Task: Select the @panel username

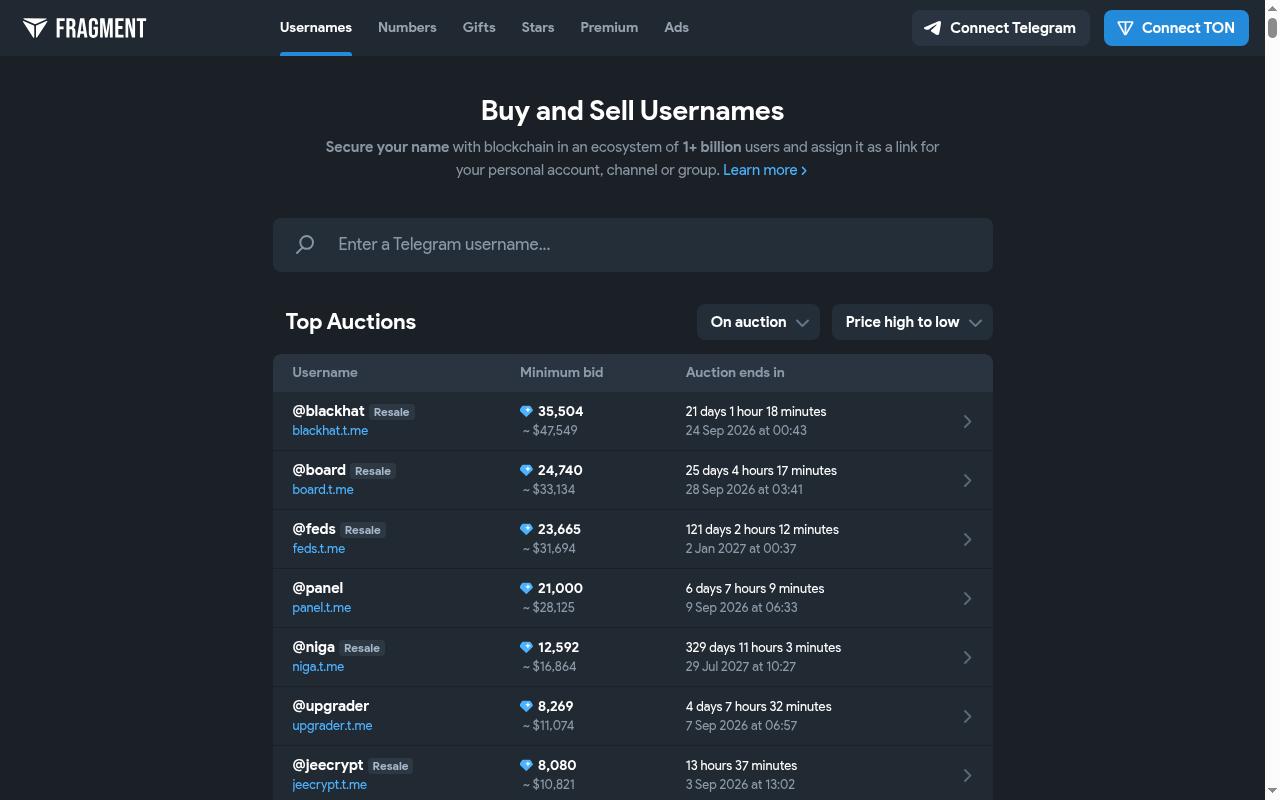Action: pos(318,588)
